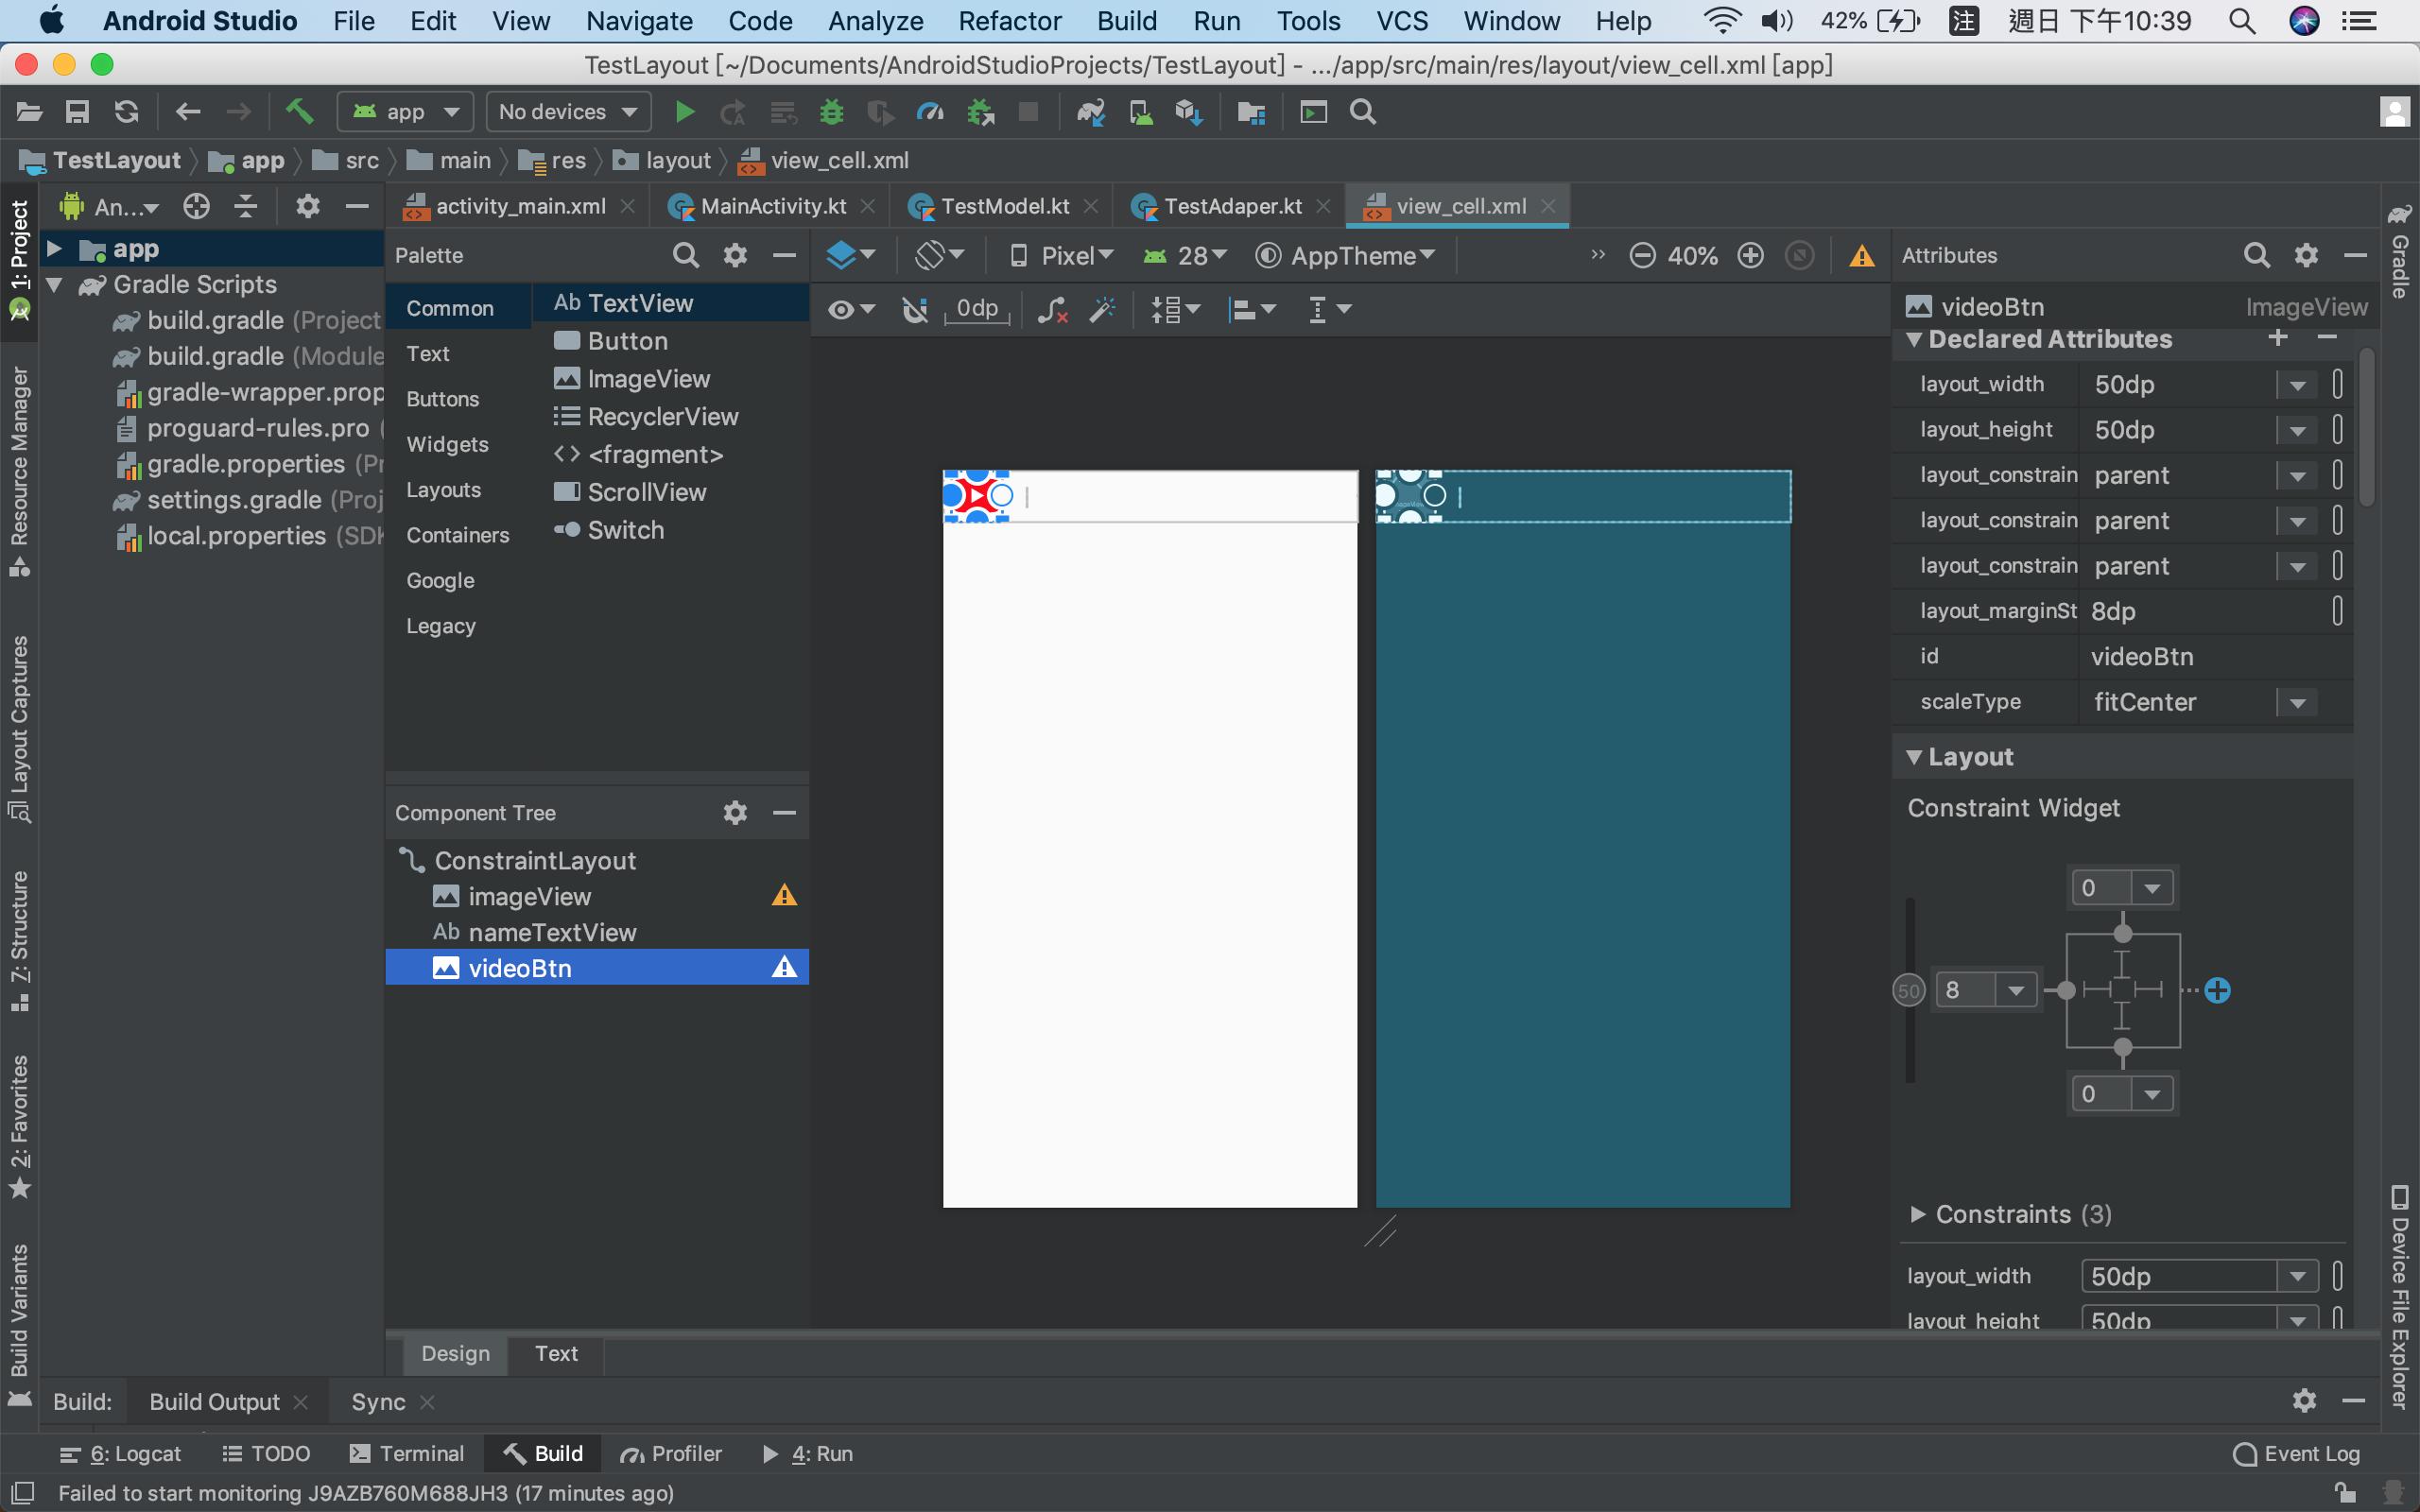This screenshot has height=1512, width=2420.
Task: Open the 6: Logcat tool window
Action: coord(121,1454)
